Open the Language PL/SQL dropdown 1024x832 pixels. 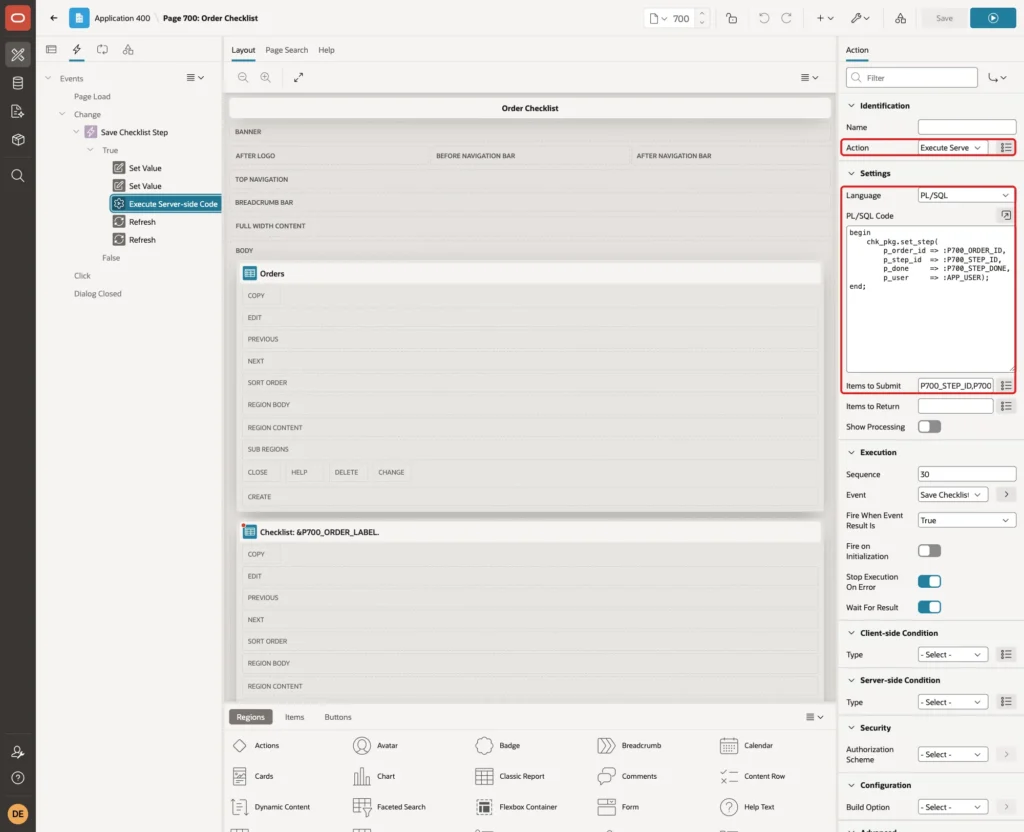(x=967, y=195)
